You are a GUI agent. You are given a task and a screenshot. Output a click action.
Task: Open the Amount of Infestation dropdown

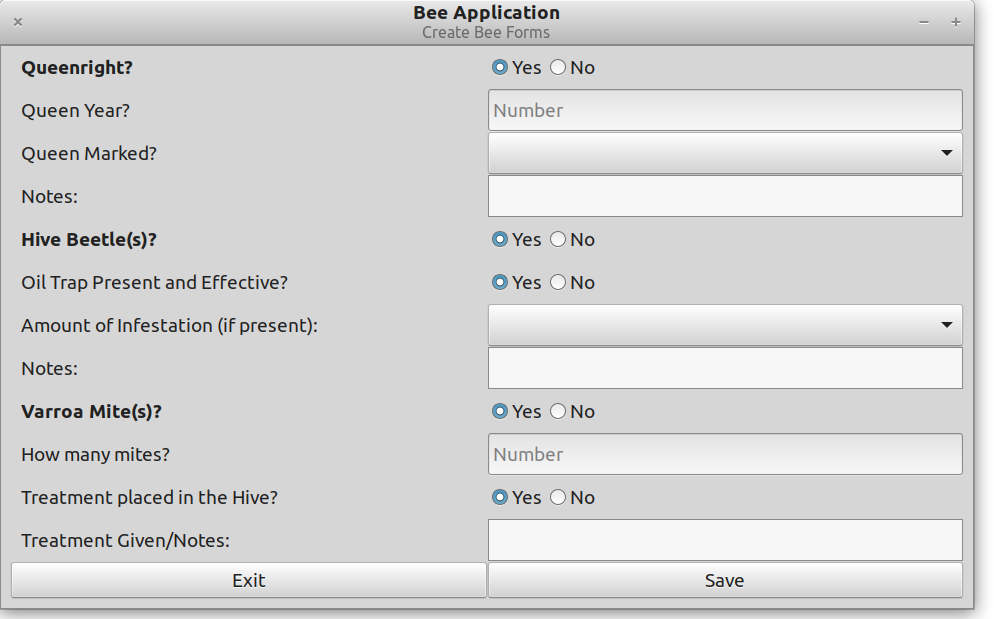[x=724, y=324]
